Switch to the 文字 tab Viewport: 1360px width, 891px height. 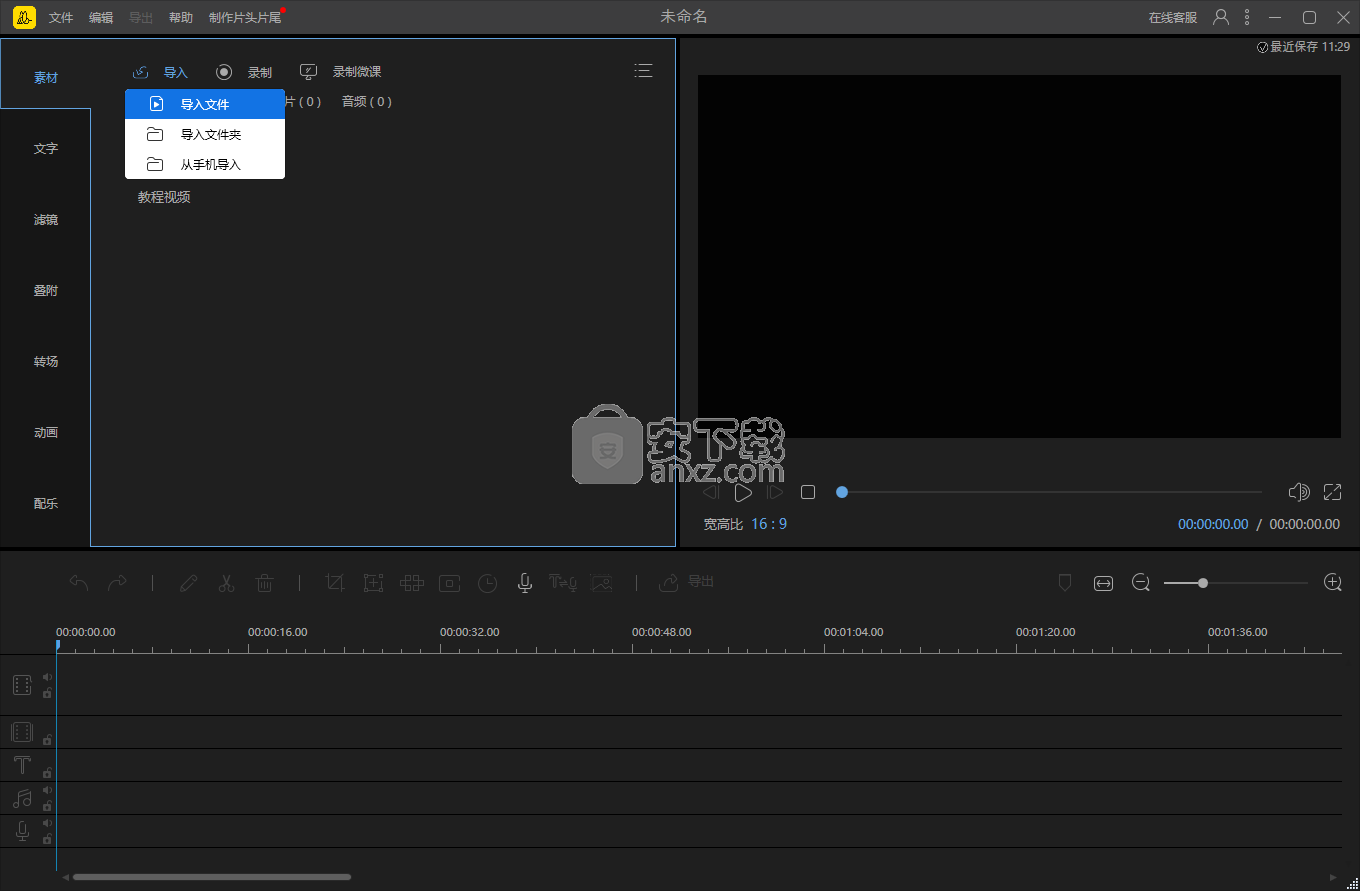pyautogui.click(x=46, y=148)
